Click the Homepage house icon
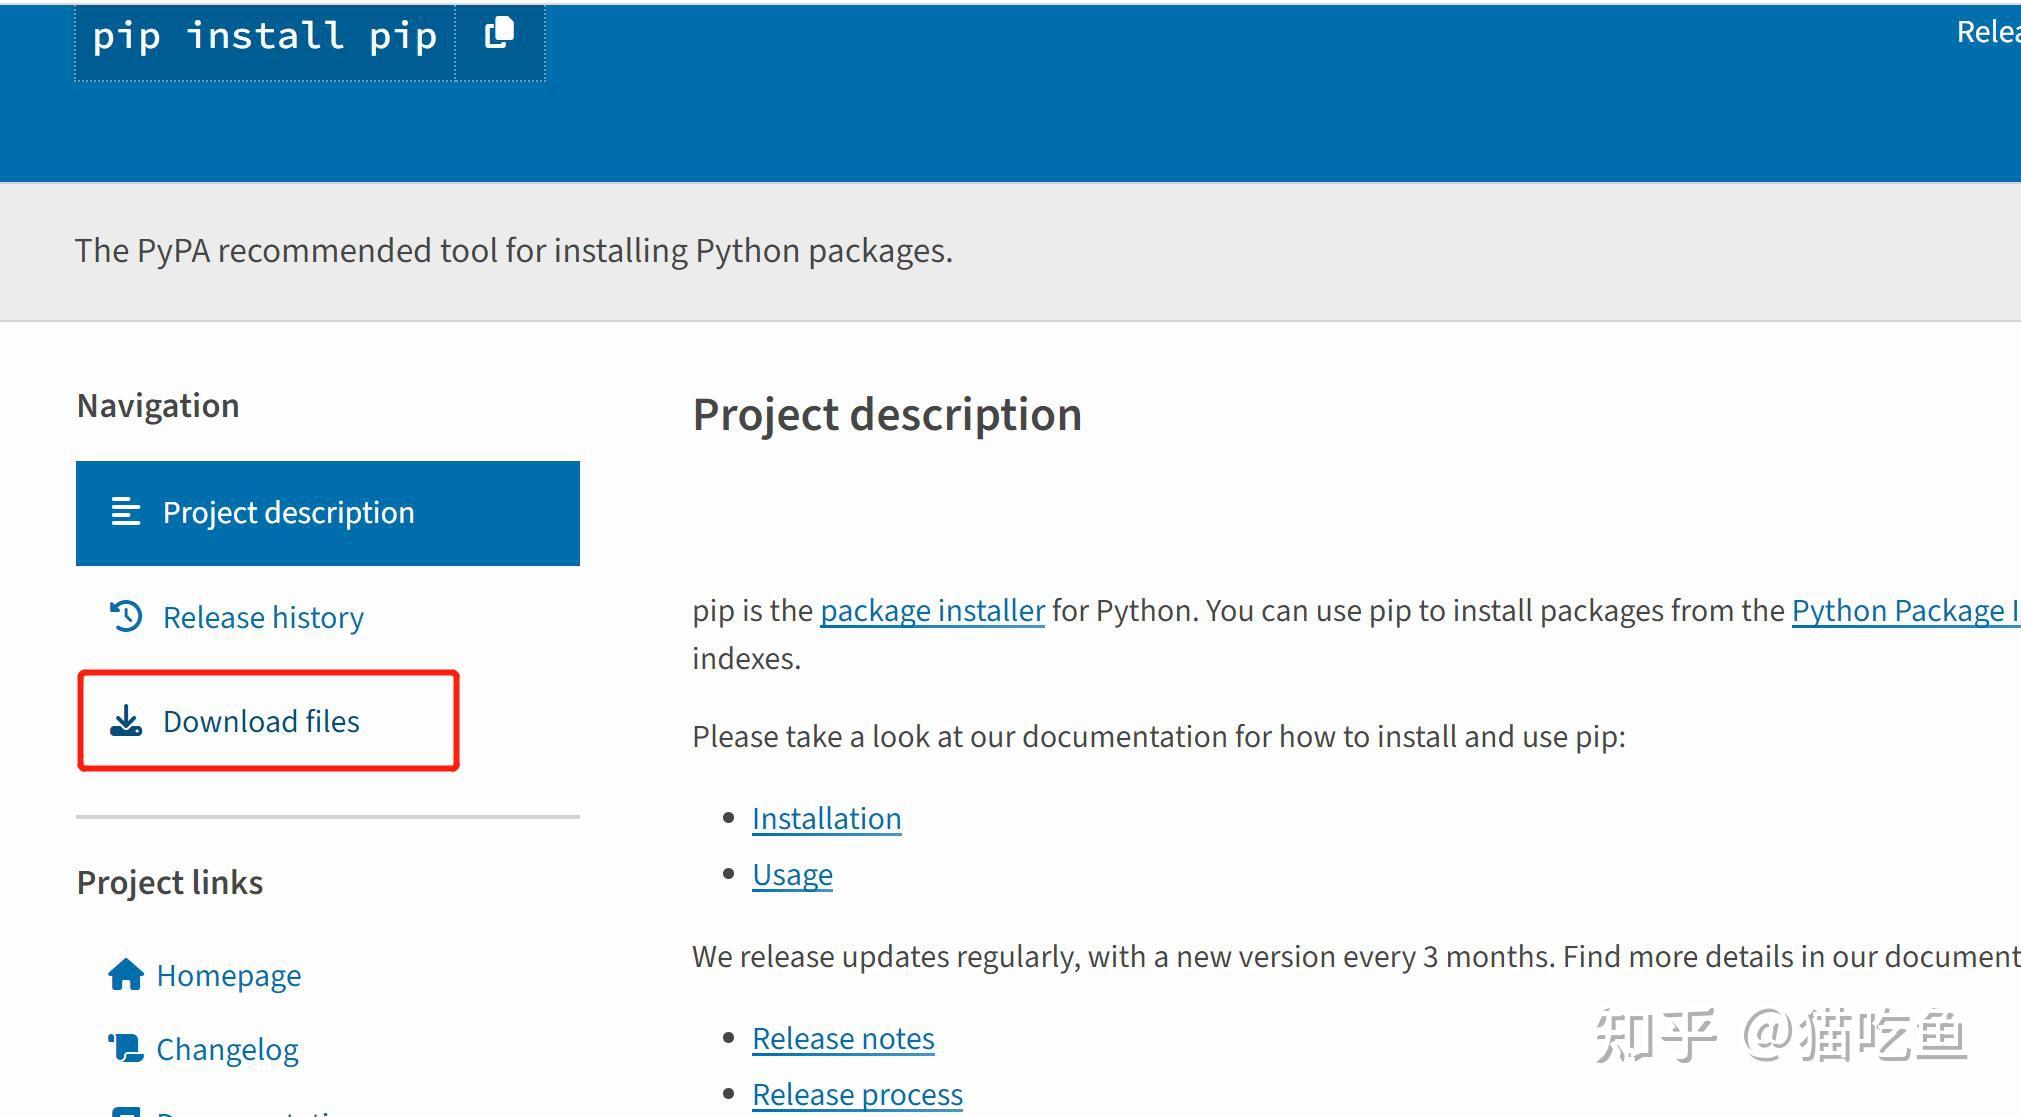The height and width of the screenshot is (1117, 2021). [126, 974]
